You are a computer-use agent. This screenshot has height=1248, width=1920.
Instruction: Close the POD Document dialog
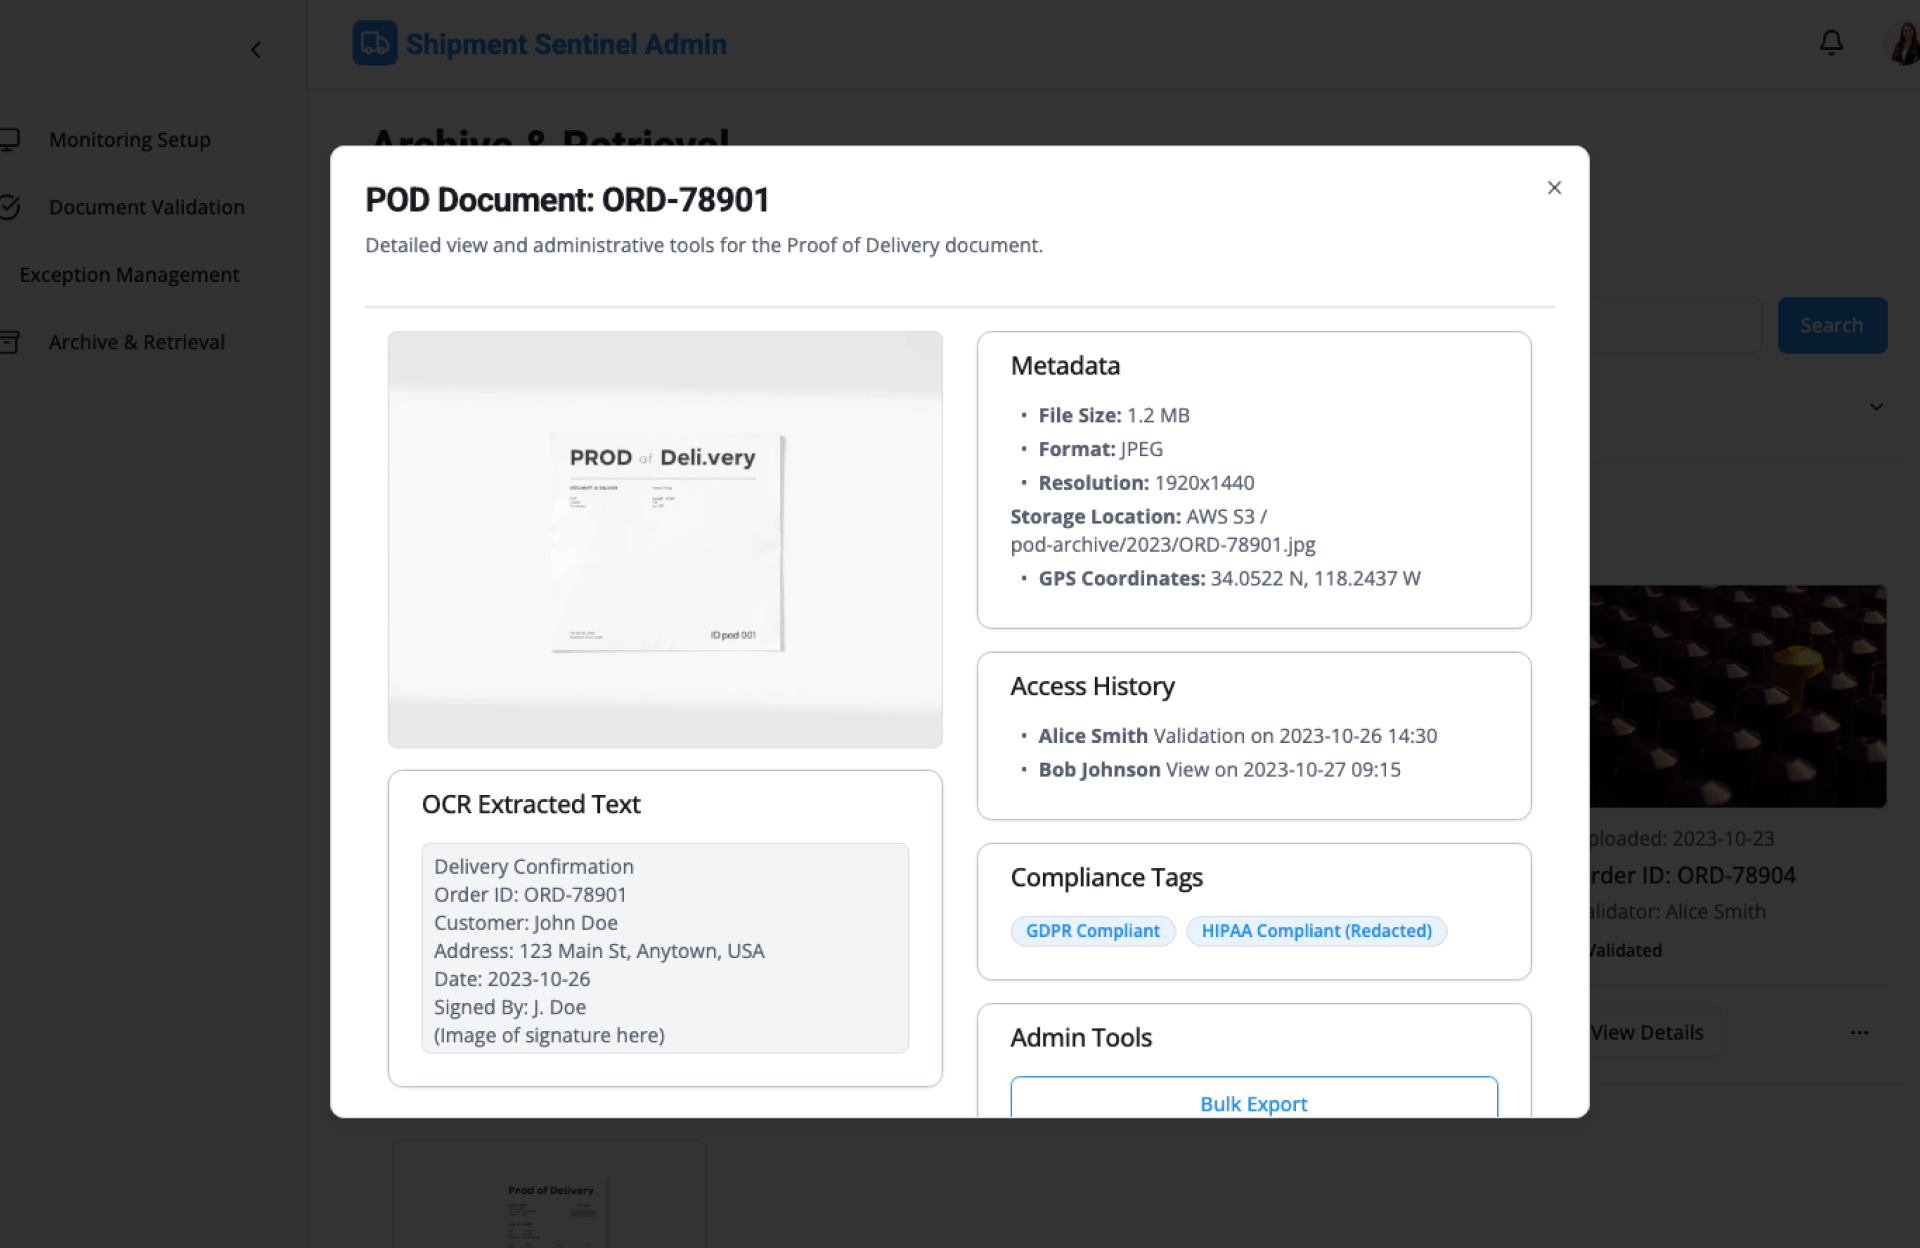click(x=1554, y=188)
